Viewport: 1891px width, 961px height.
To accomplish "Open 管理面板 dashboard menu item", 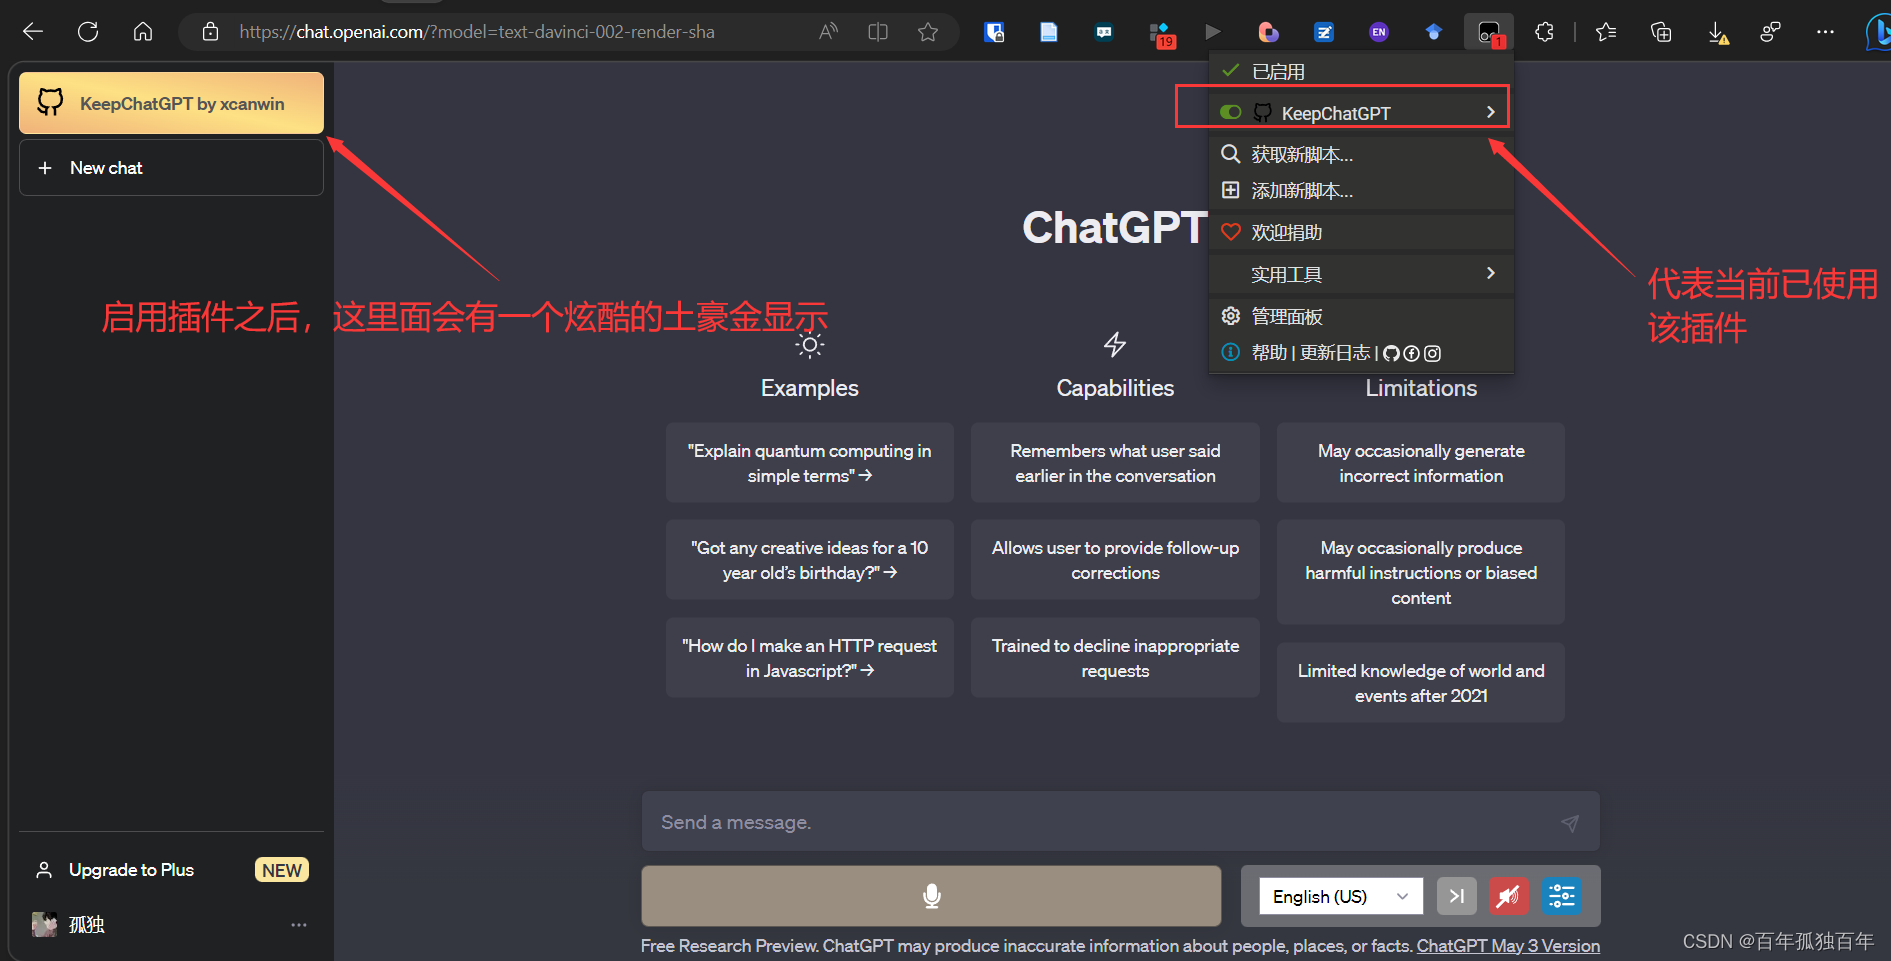I will [x=1361, y=316].
